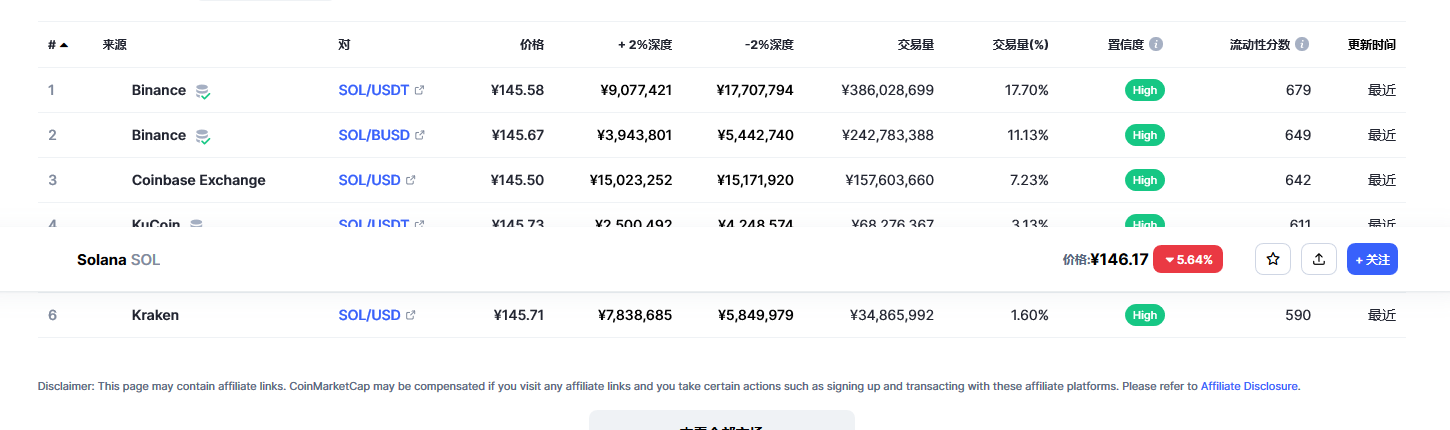The image size is (1450, 430).
Task: Open the SOL/USDT pair on Binance
Action: click(374, 90)
